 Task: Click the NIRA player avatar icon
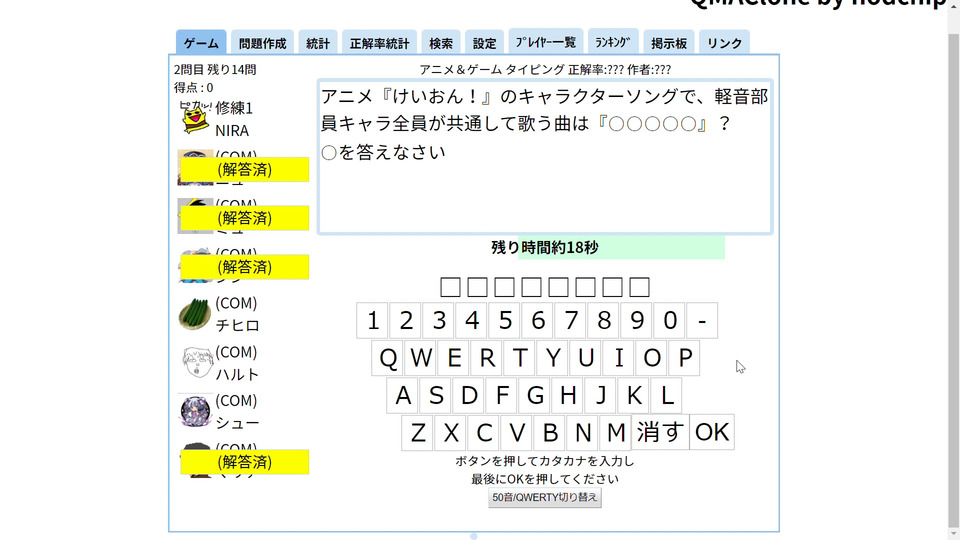[195, 118]
